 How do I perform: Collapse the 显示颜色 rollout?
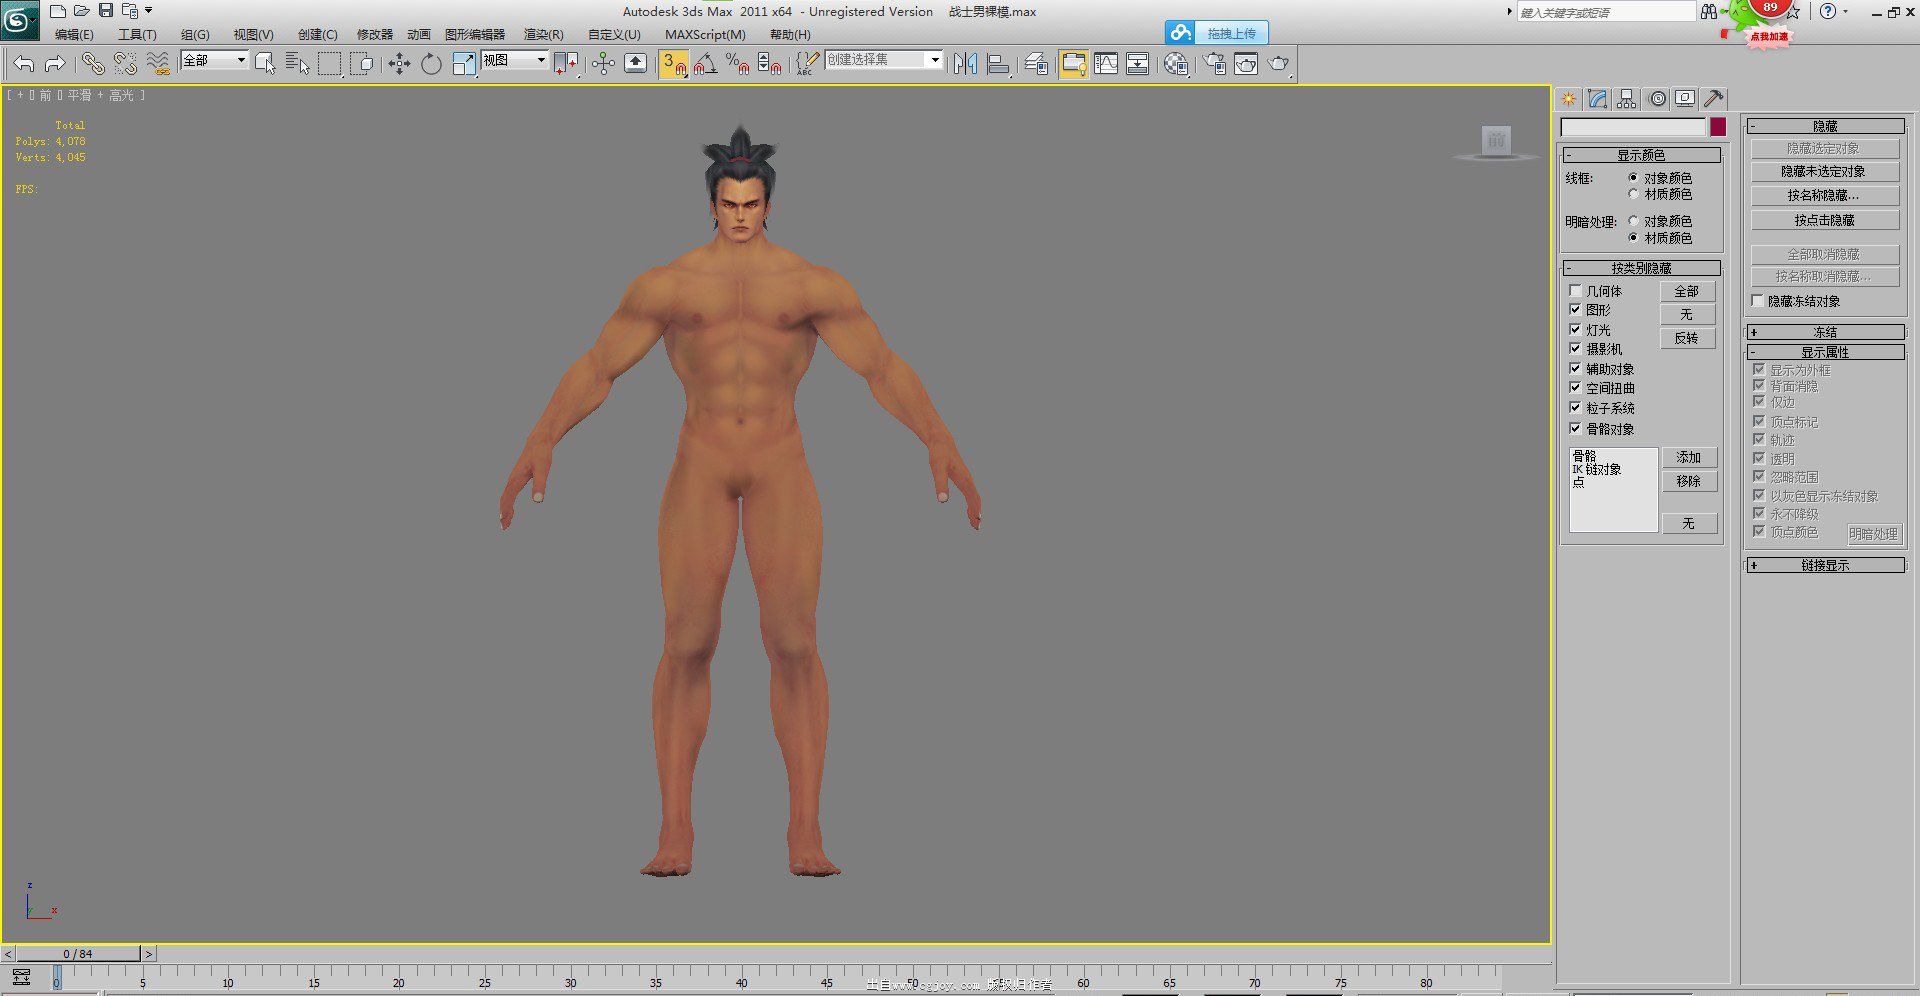[1641, 155]
